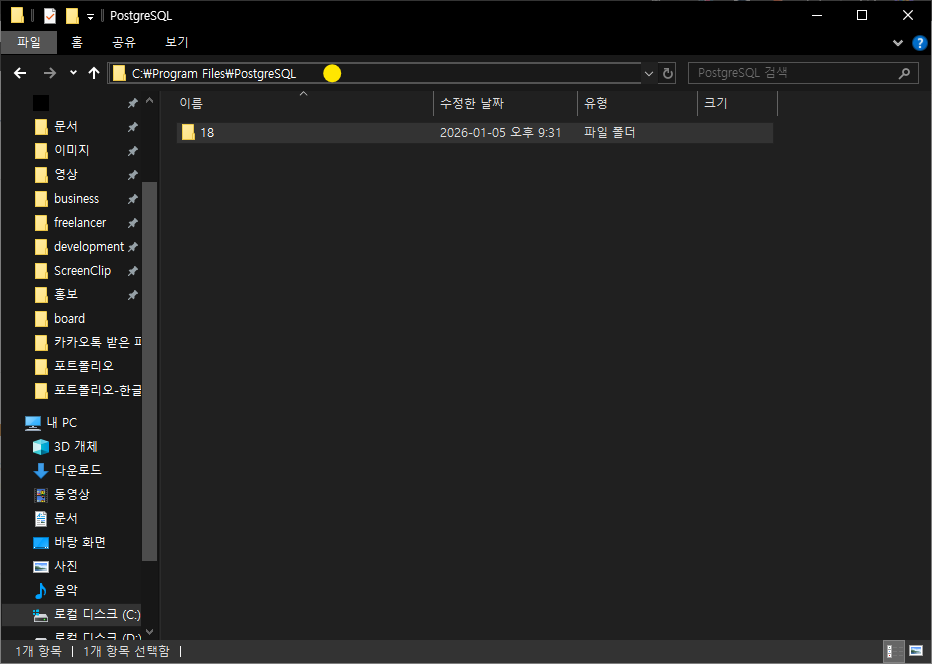Open 동영상 folder under 내 PC
The height and width of the screenshot is (664, 932).
[x=71, y=495]
